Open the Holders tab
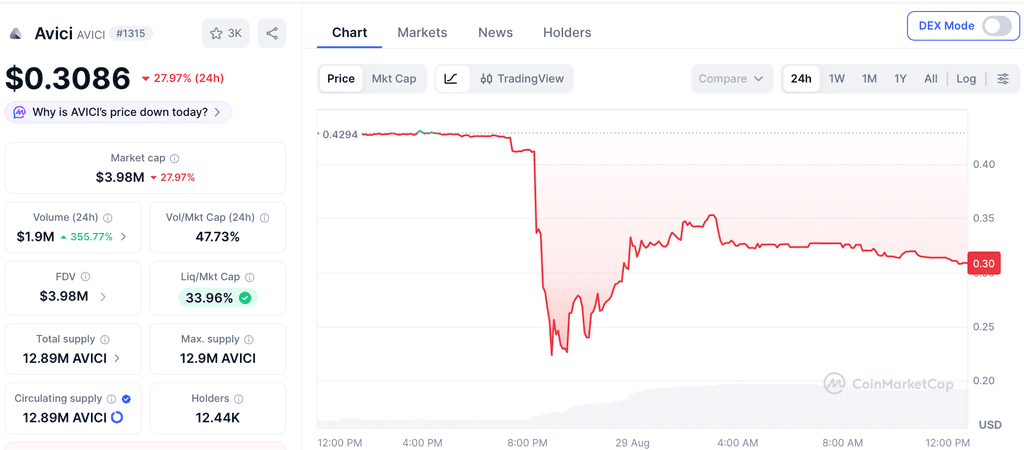1024x450 pixels. point(567,33)
